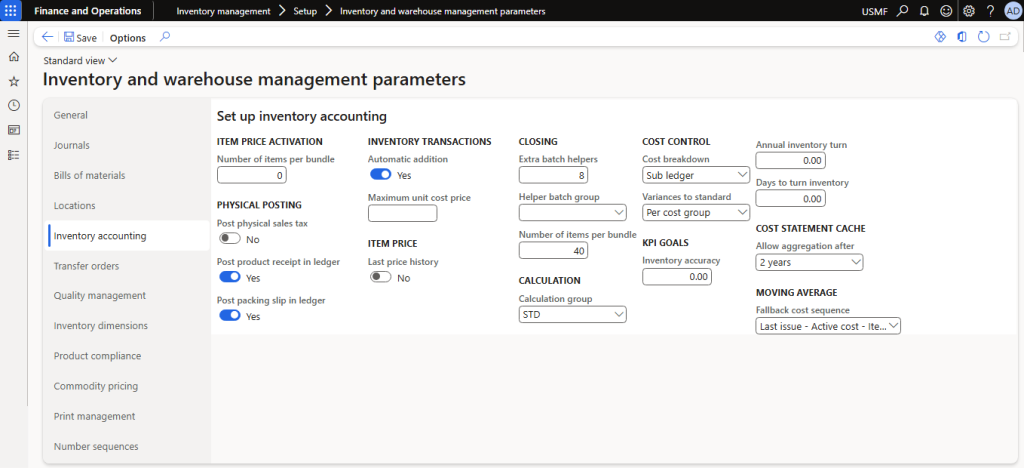
Task: Open the settings gear icon
Action: tap(968, 11)
